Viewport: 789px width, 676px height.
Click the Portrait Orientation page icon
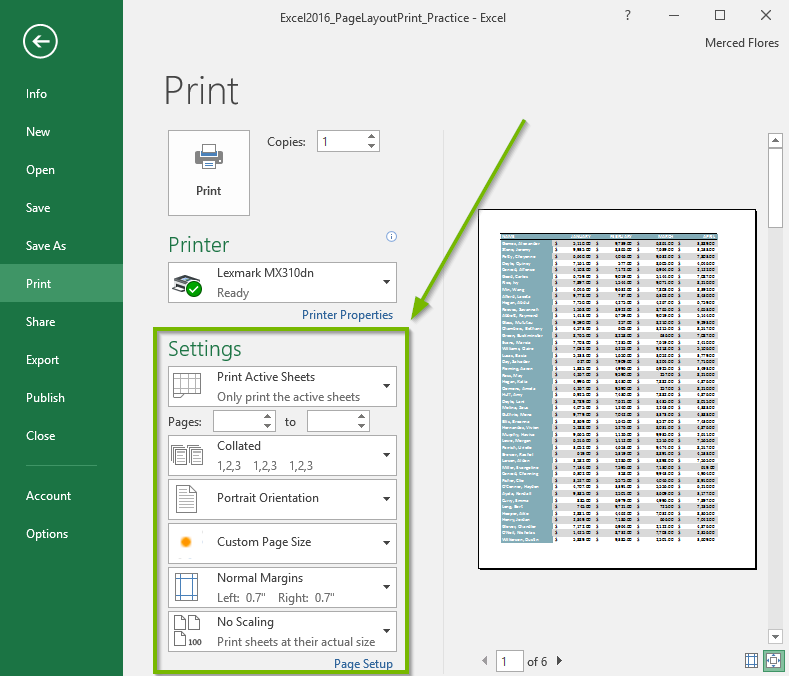[x=187, y=499]
